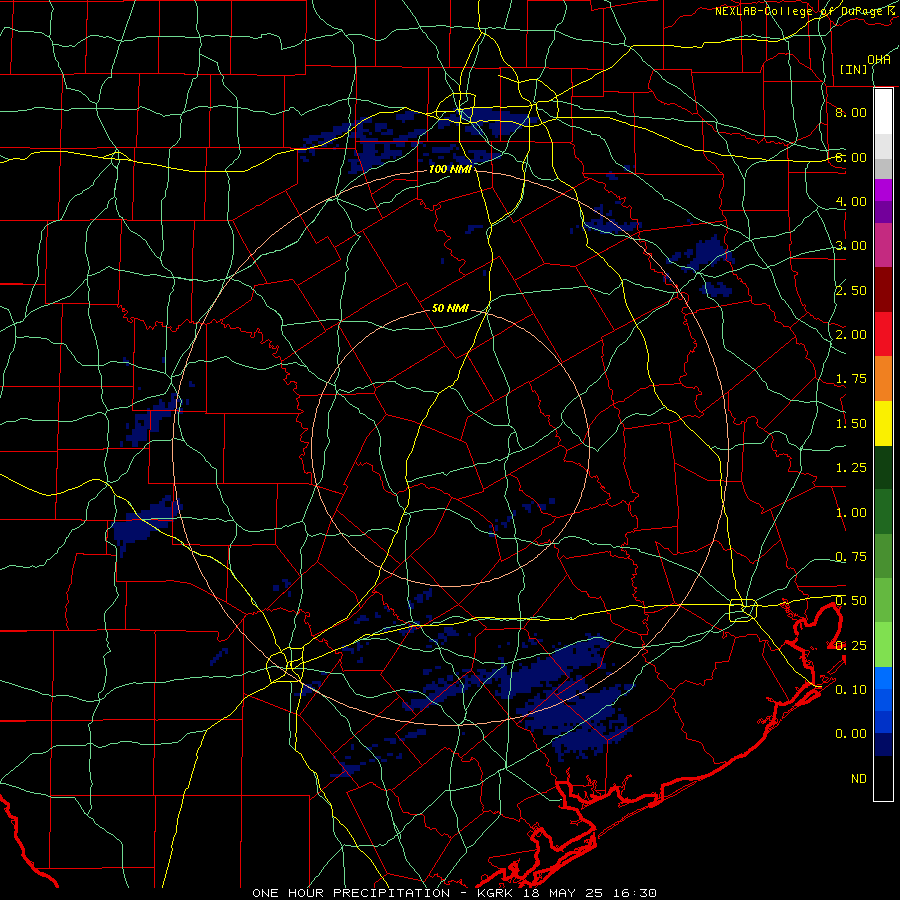The height and width of the screenshot is (900, 900).
Task: Click the 0.75 legend value
Action: (x=851, y=557)
